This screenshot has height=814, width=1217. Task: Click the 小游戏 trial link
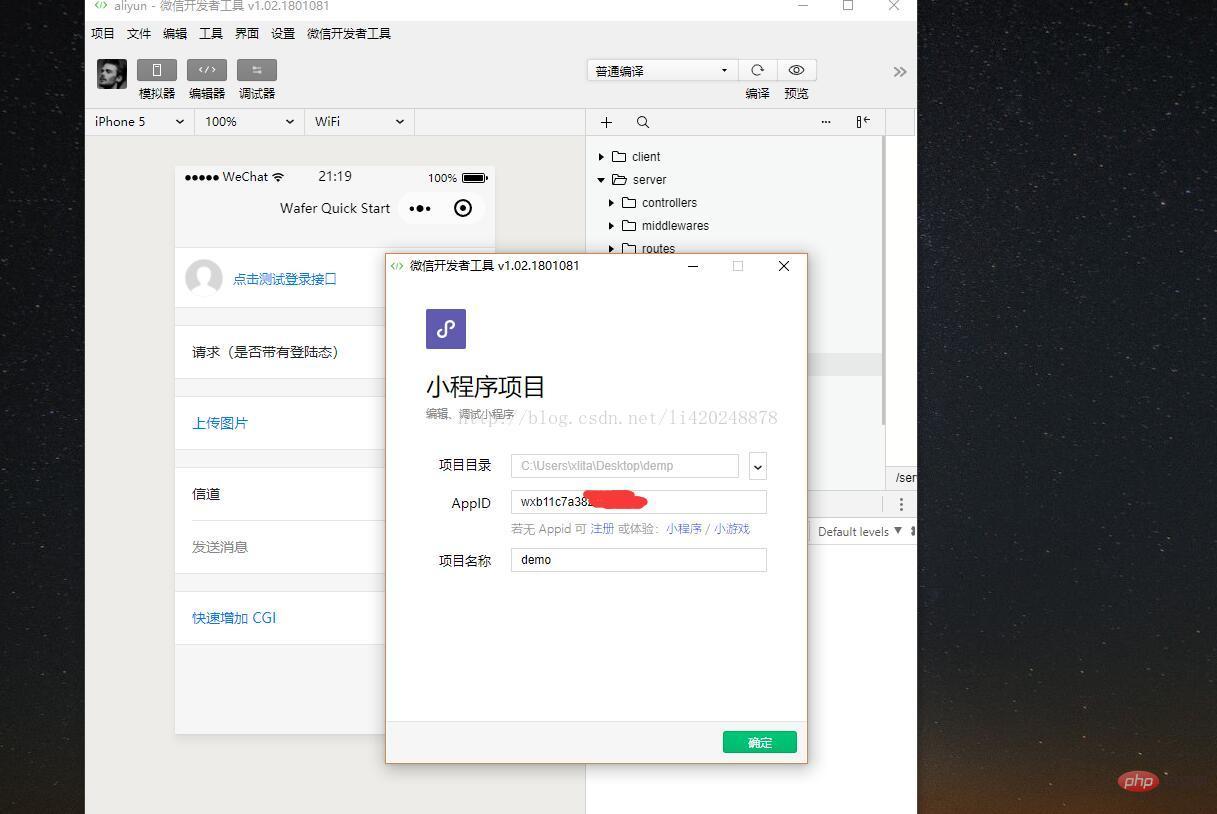tap(731, 529)
